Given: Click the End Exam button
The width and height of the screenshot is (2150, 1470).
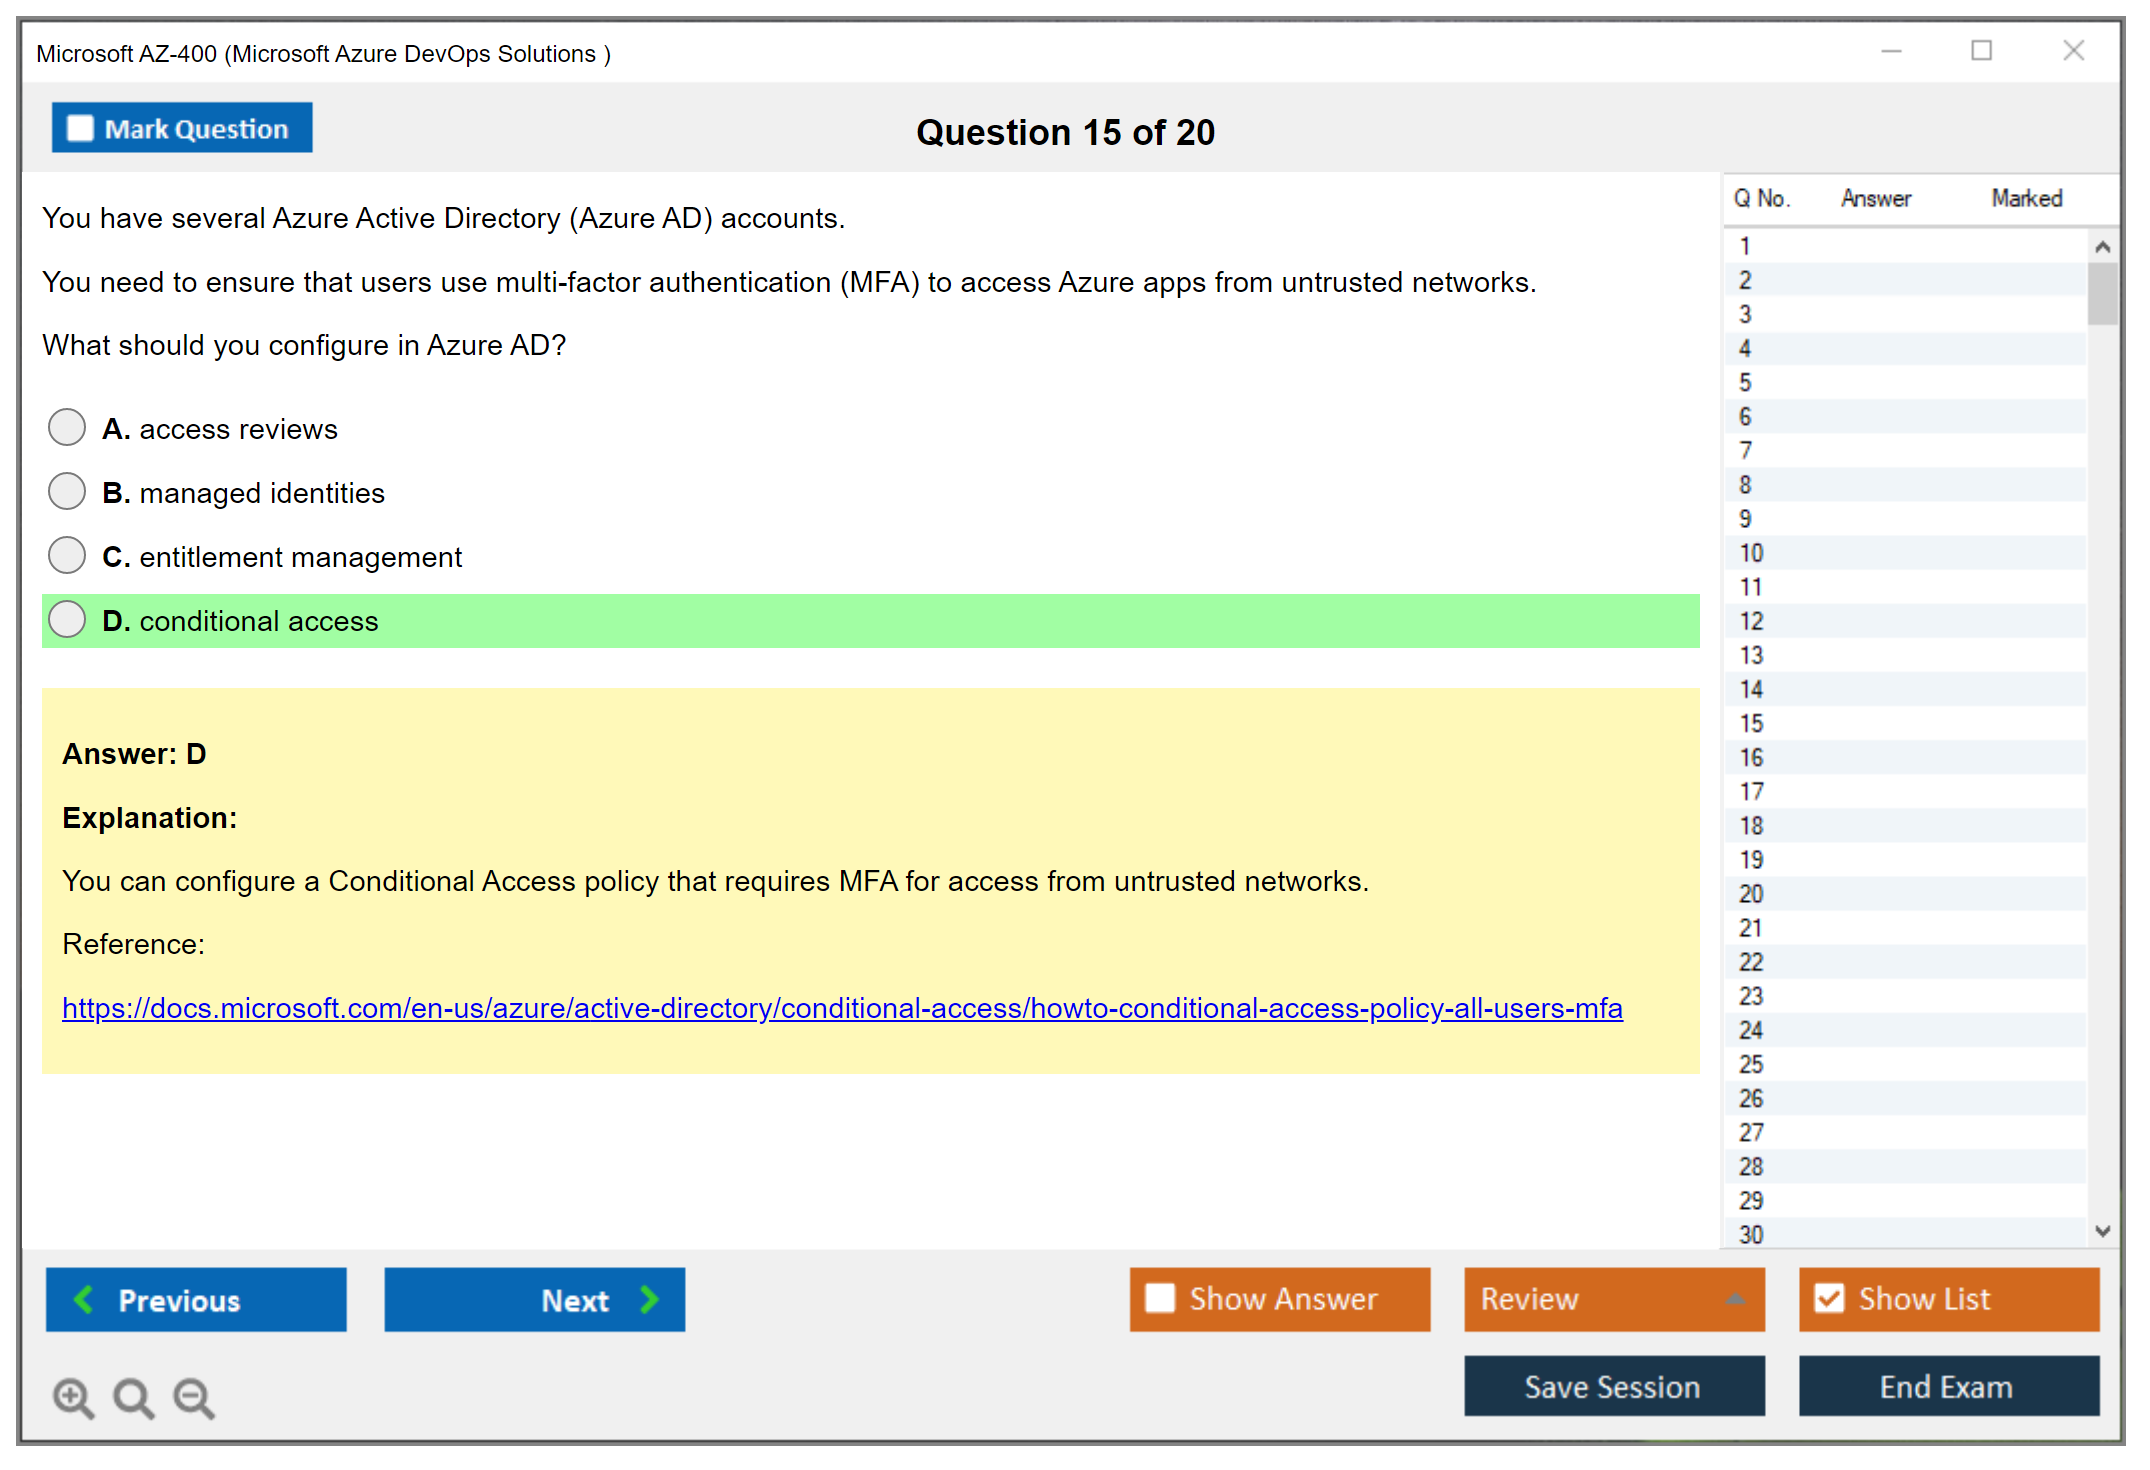Looking at the screenshot, I should pyautogui.click(x=1947, y=1386).
